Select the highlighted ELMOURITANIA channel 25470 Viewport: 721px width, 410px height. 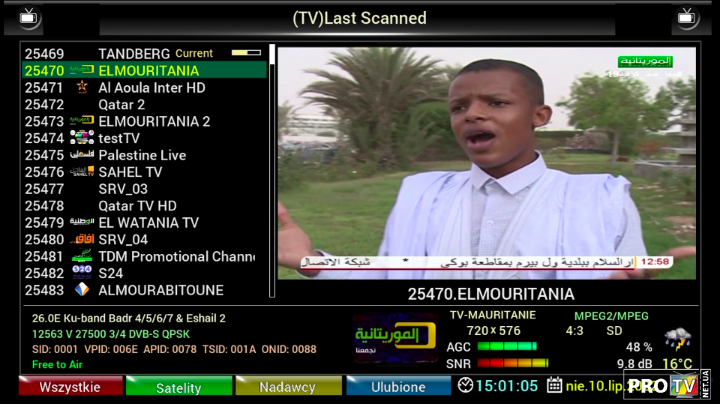pos(145,71)
